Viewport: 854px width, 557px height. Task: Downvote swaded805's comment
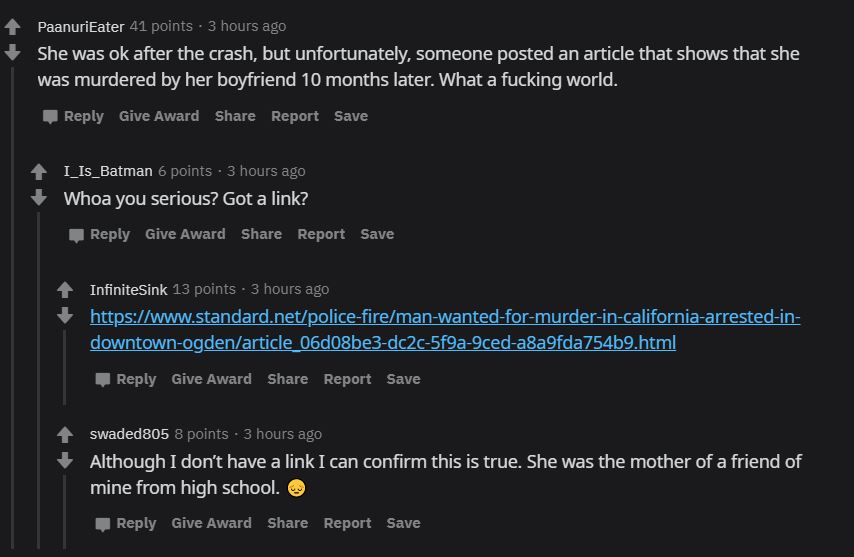[65, 460]
